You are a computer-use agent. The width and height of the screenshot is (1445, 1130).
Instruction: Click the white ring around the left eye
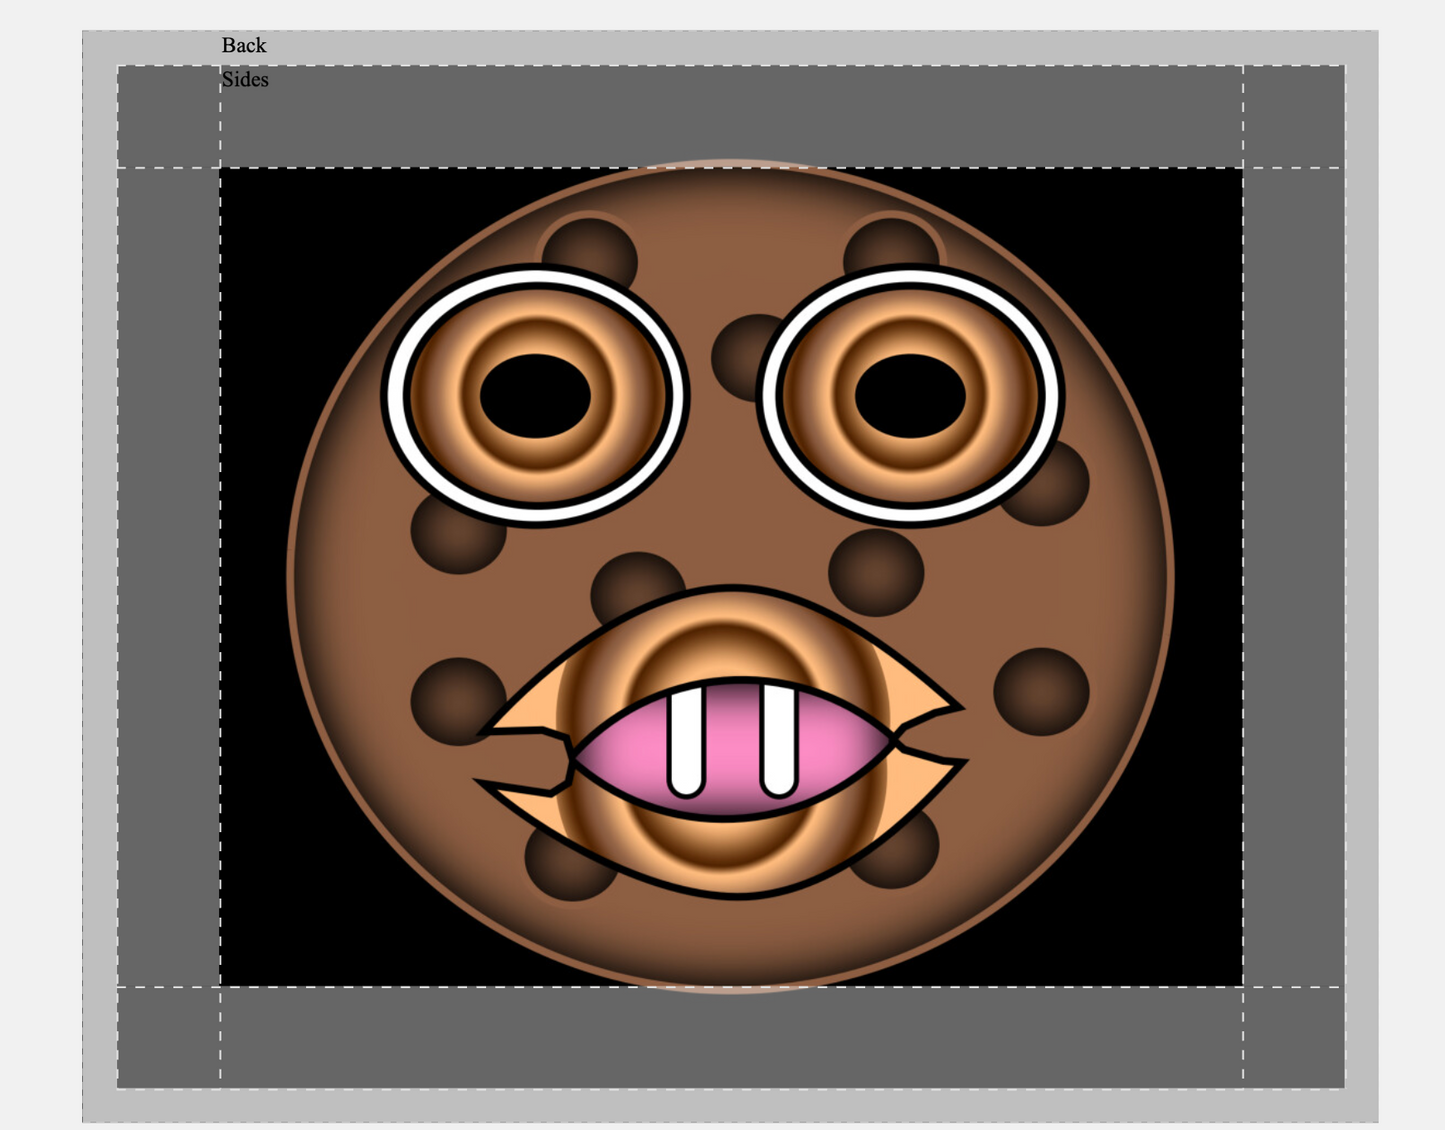pos(396,396)
